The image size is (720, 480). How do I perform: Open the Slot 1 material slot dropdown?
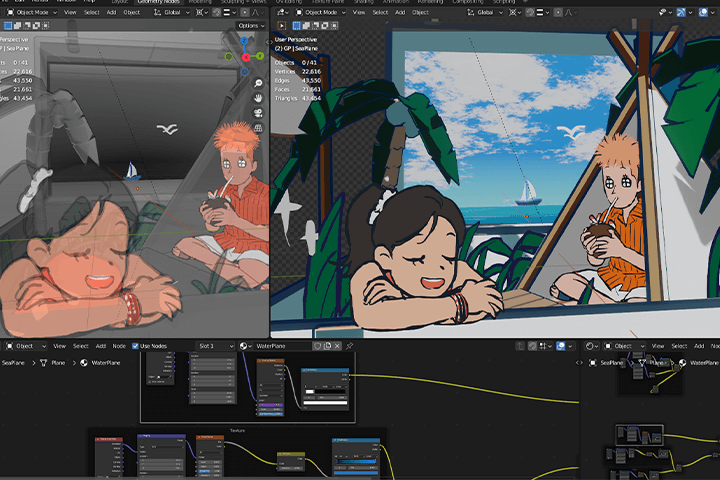[x=215, y=346]
